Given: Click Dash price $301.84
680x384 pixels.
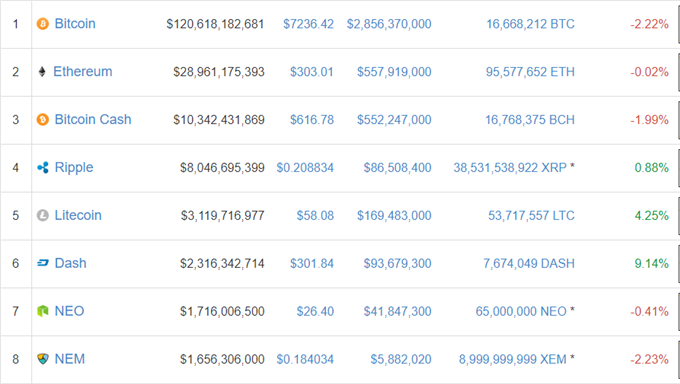Looking at the screenshot, I should [312, 263].
